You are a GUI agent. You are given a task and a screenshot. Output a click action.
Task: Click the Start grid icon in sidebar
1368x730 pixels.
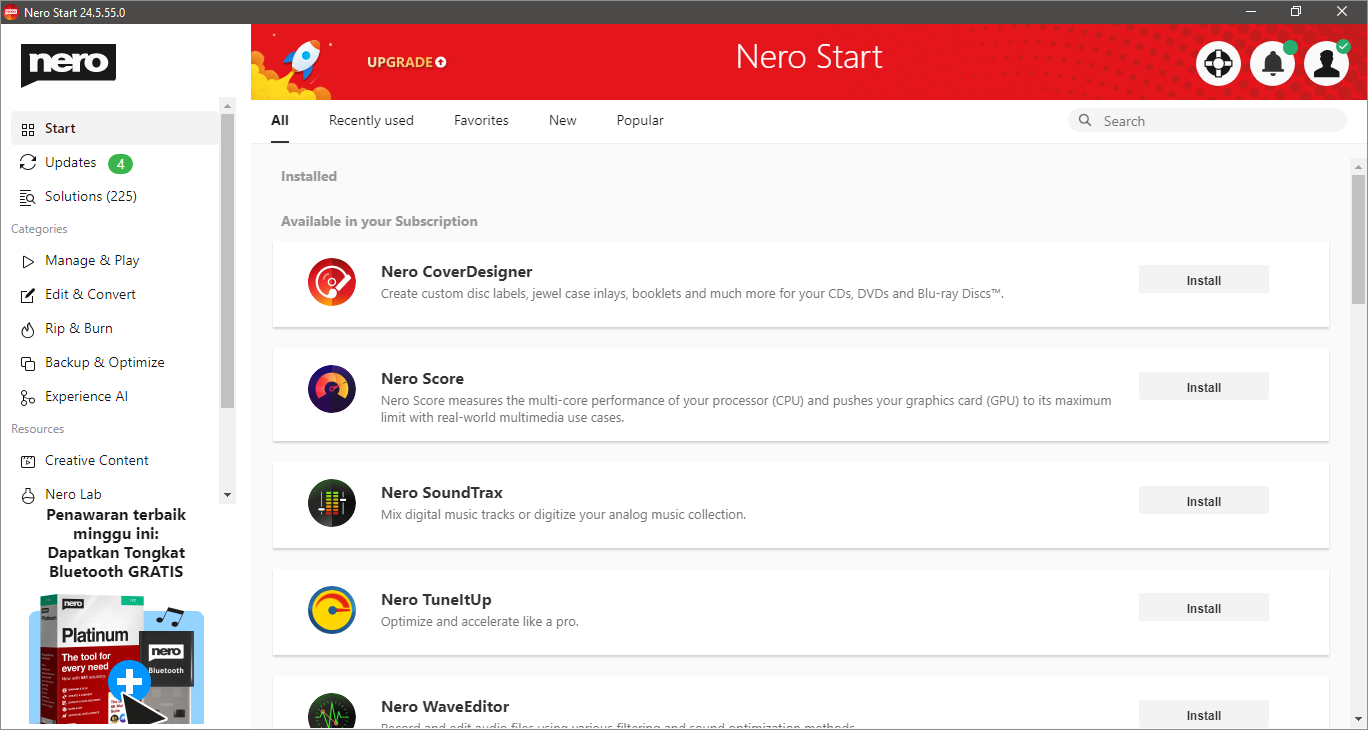click(x=28, y=129)
